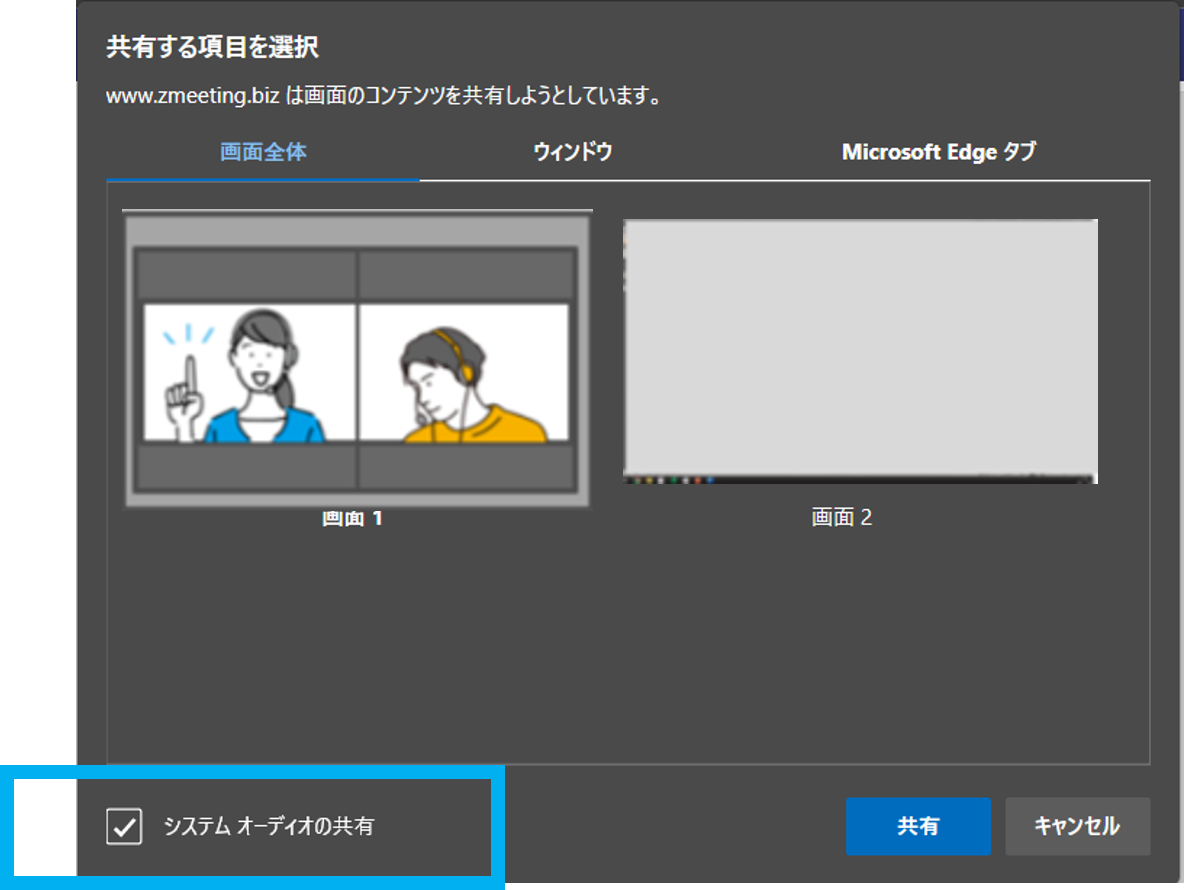
Task: Click the 画面 2 caption text
Action: 842,517
